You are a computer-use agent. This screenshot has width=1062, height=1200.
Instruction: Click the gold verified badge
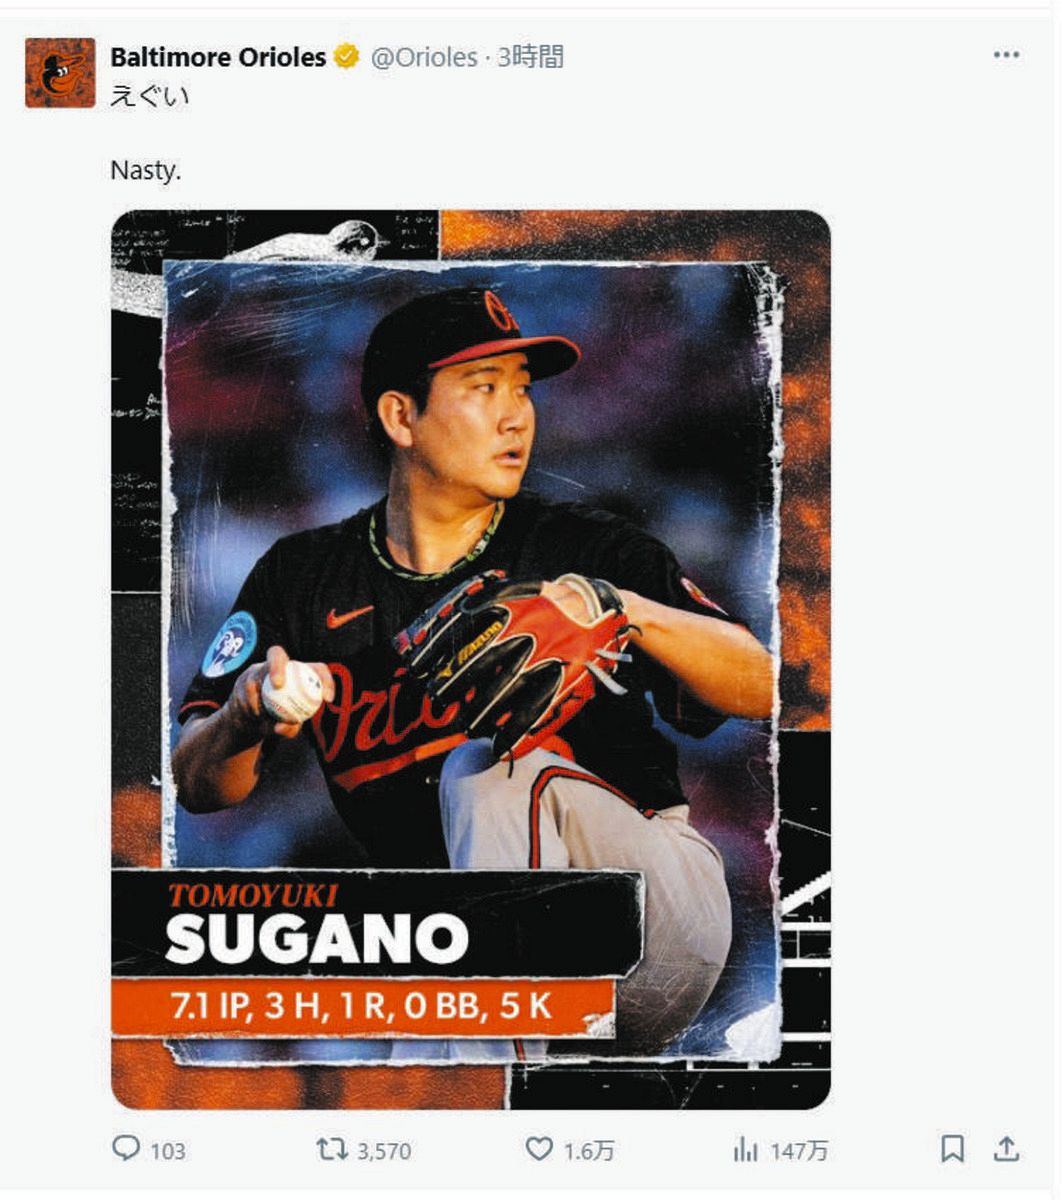point(347,57)
